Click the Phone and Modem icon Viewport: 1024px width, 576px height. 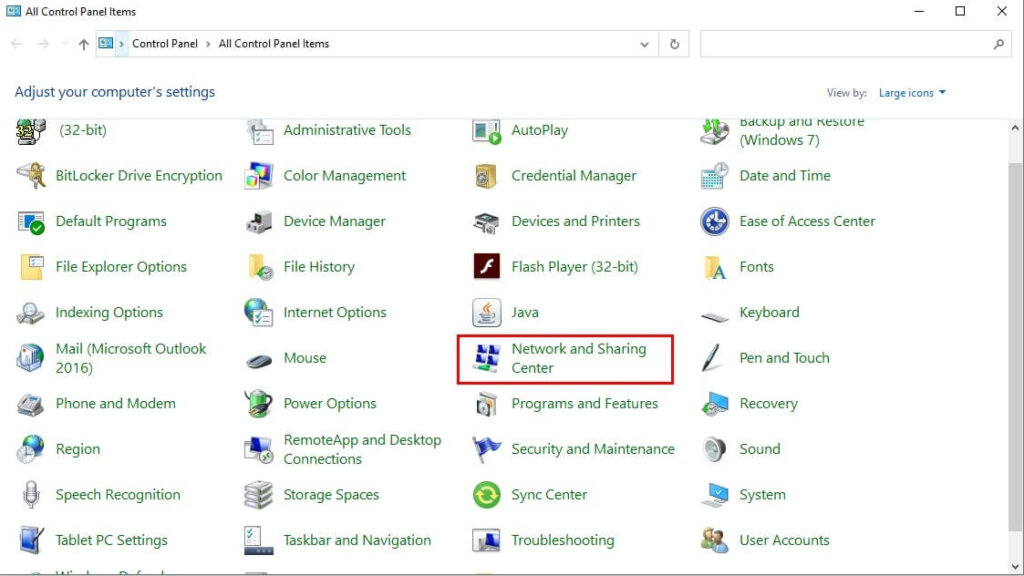coord(31,404)
